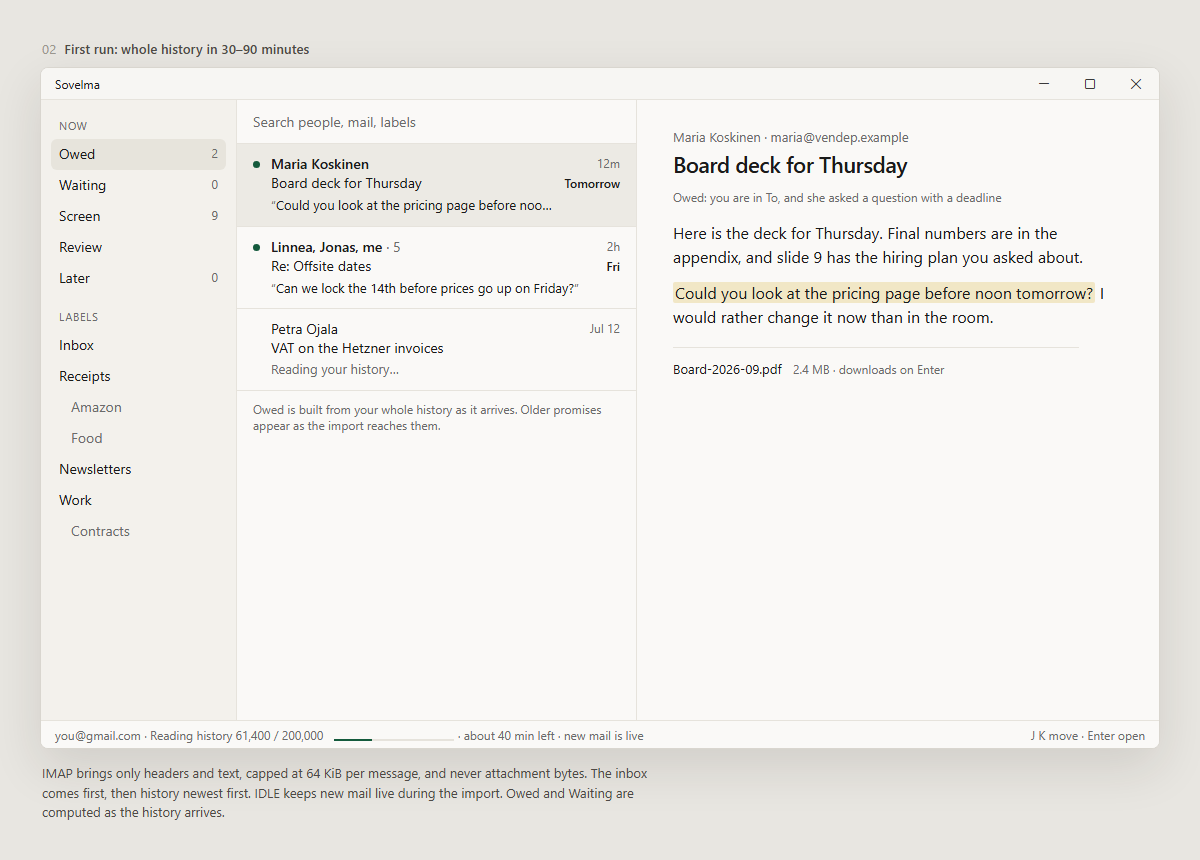Click the Owed explanation line under the heading
The height and width of the screenshot is (860, 1200).
[x=837, y=198]
